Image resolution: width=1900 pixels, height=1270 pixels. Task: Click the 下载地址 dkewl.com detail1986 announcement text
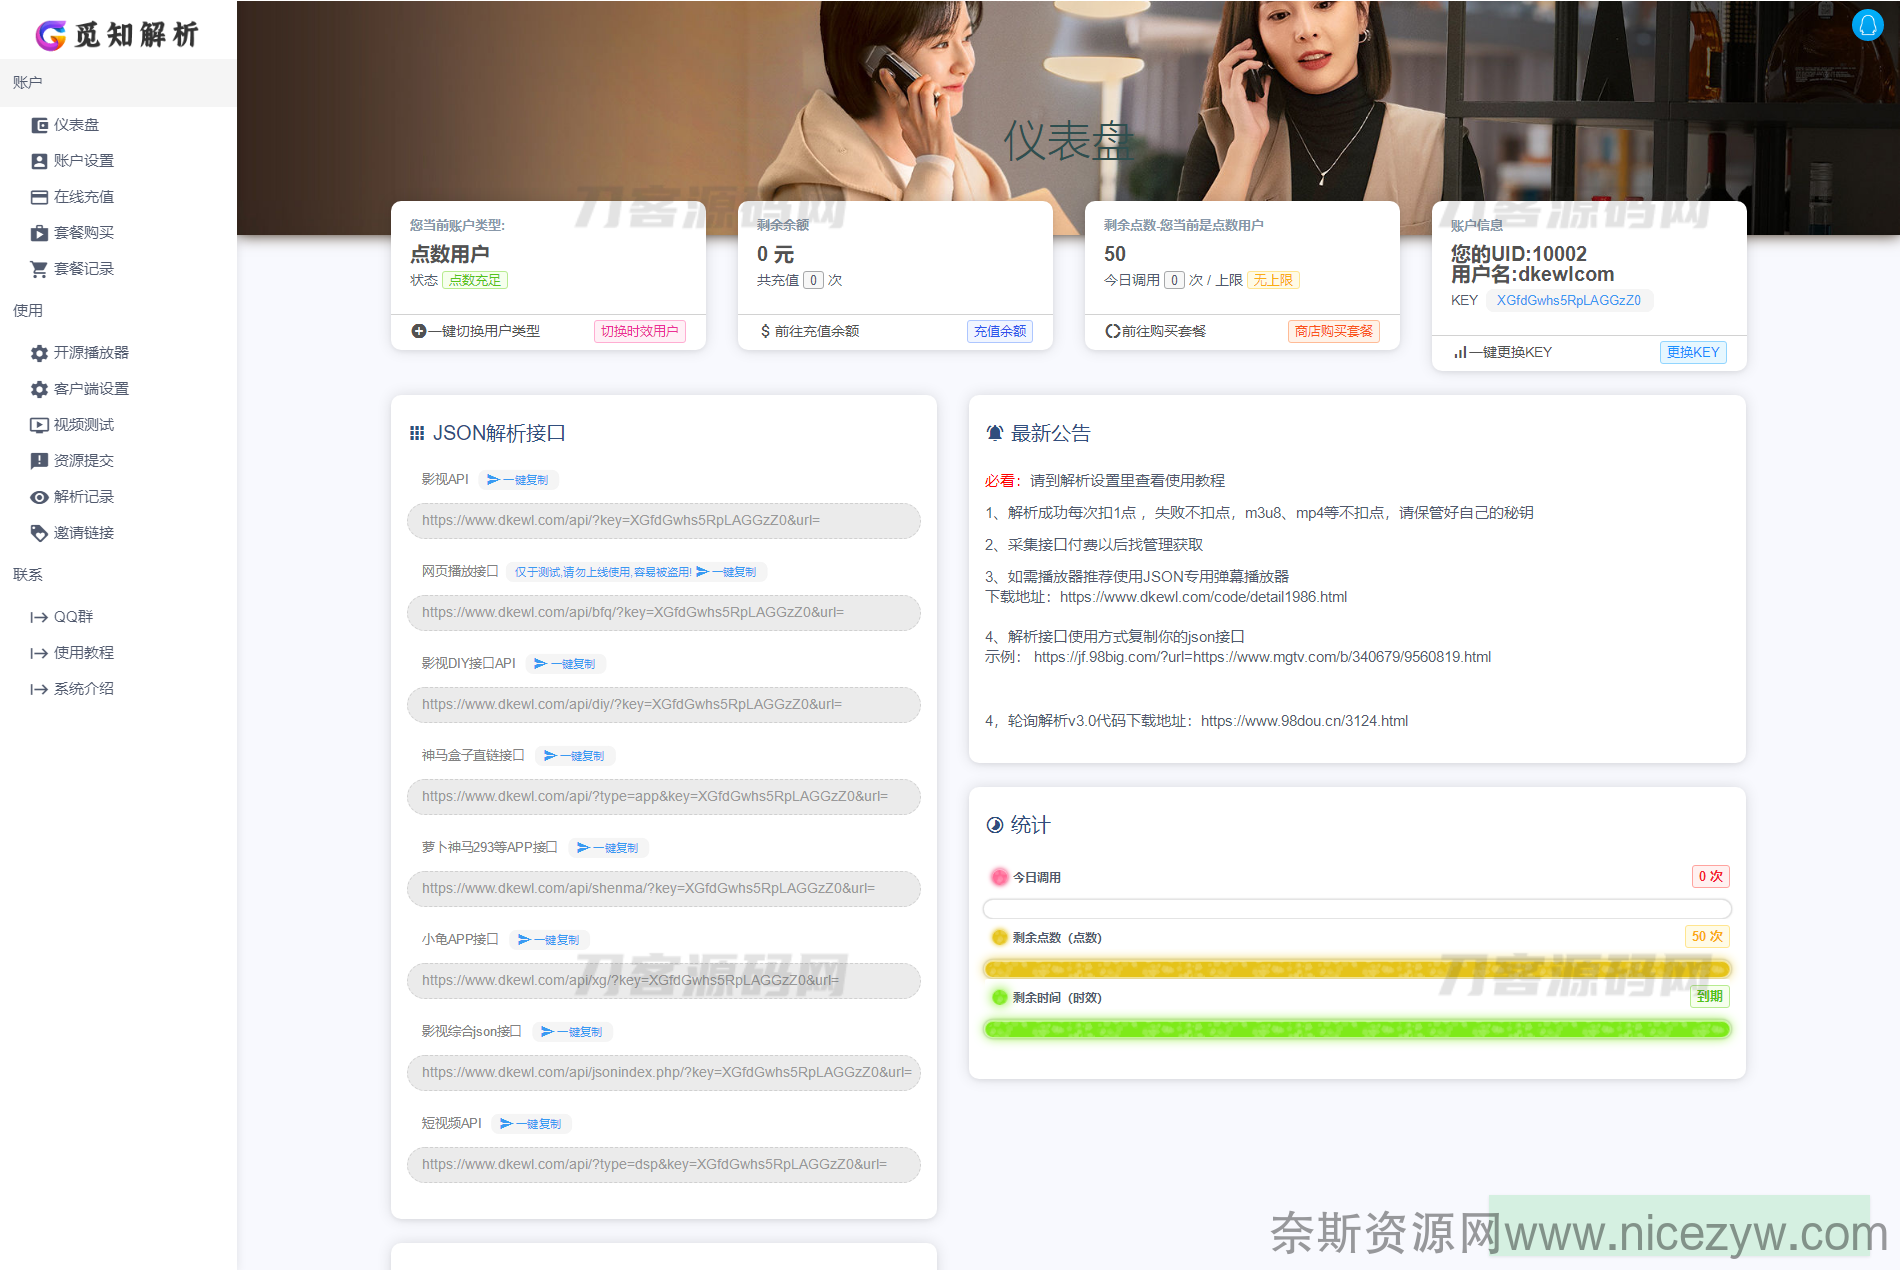point(1166,597)
